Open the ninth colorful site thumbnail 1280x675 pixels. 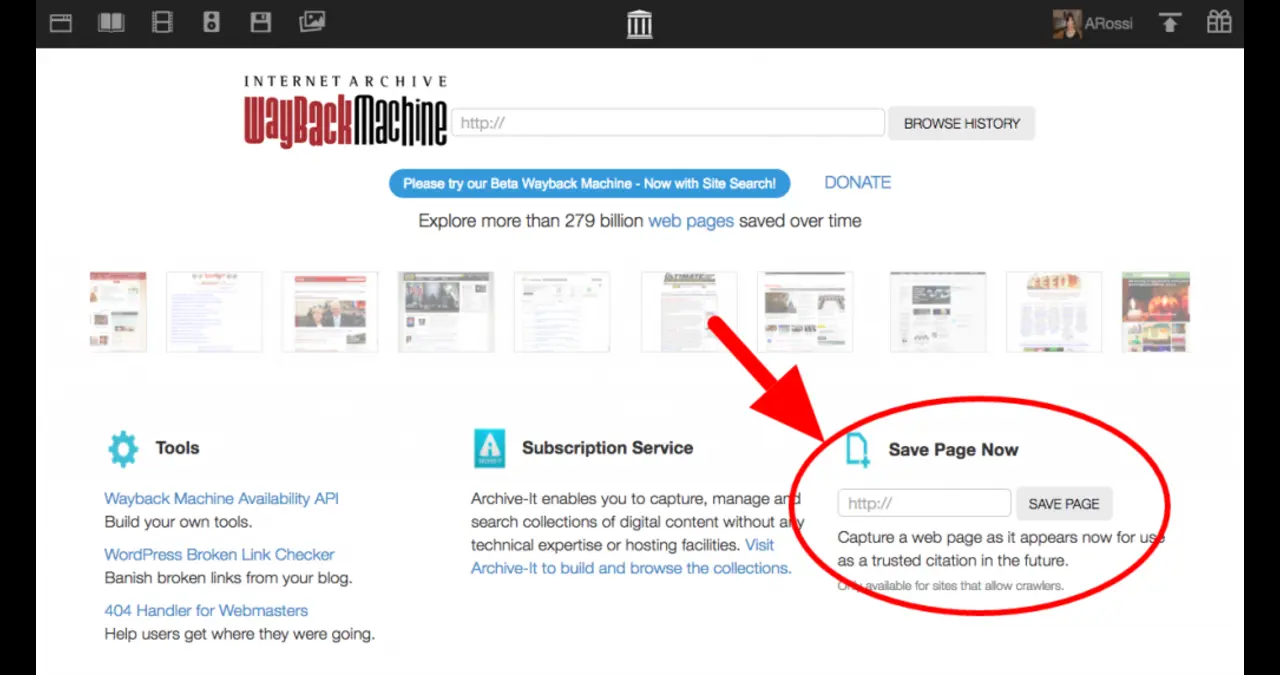(x=1054, y=311)
